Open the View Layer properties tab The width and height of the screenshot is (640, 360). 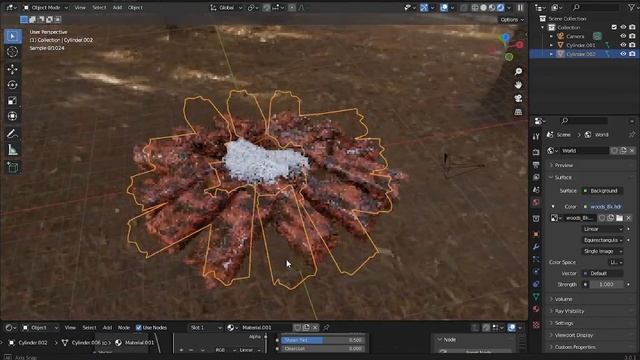pos(536,177)
